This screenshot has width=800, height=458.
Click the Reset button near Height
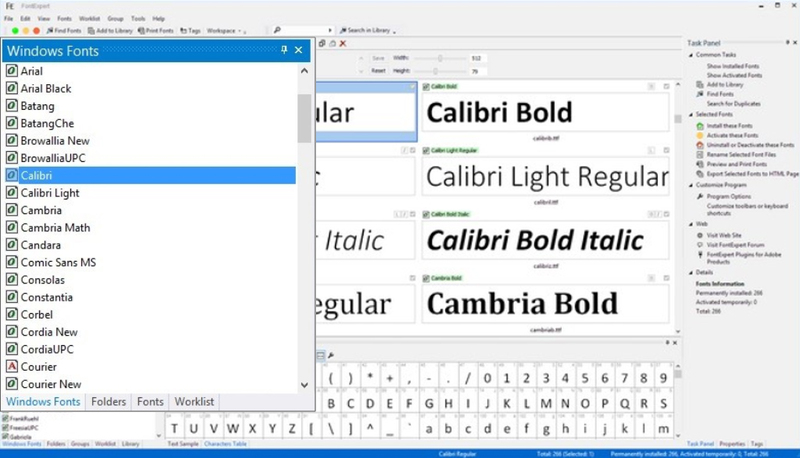coord(378,71)
